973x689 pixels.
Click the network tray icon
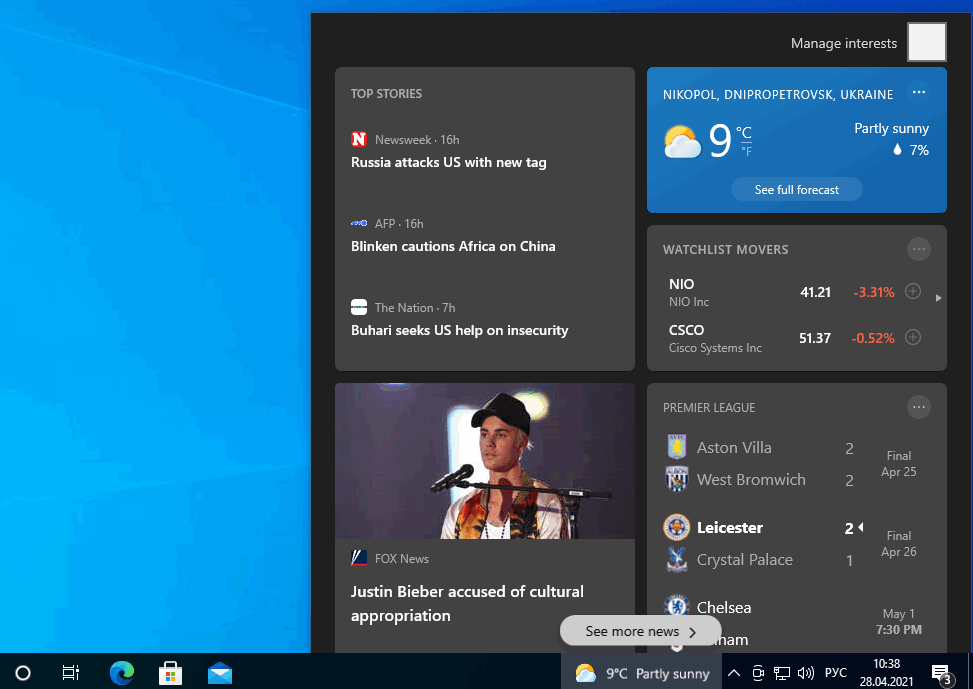(x=782, y=673)
